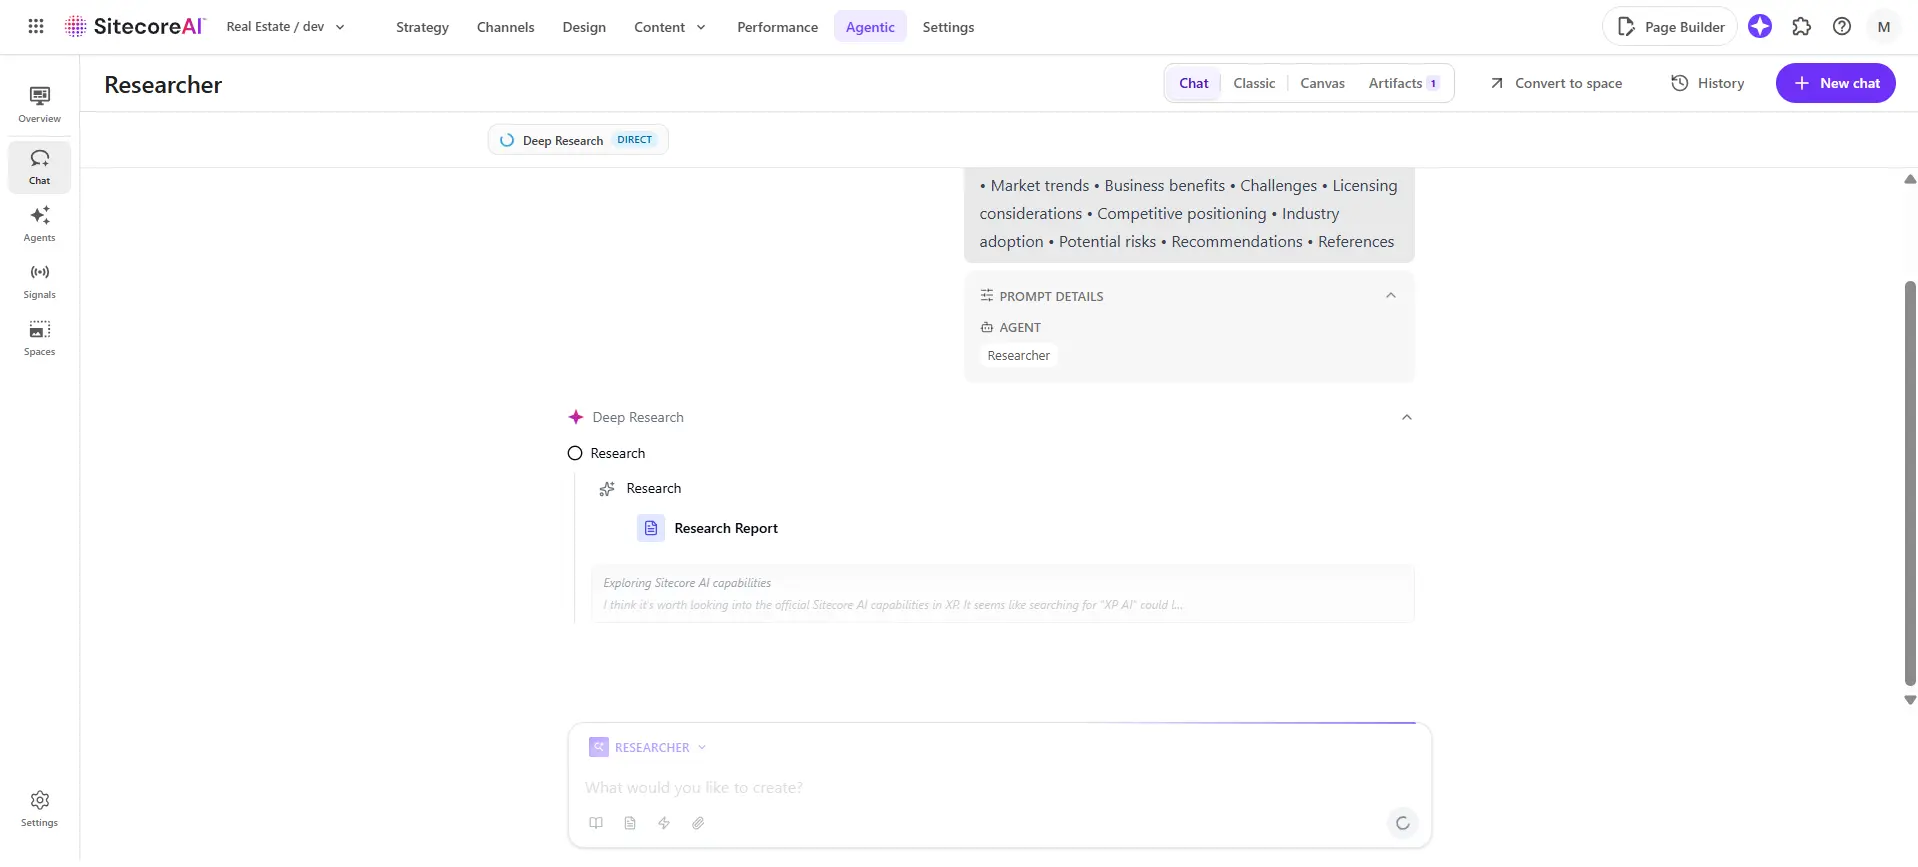
Task: Switch to the Classic view tab
Action: 1254,83
